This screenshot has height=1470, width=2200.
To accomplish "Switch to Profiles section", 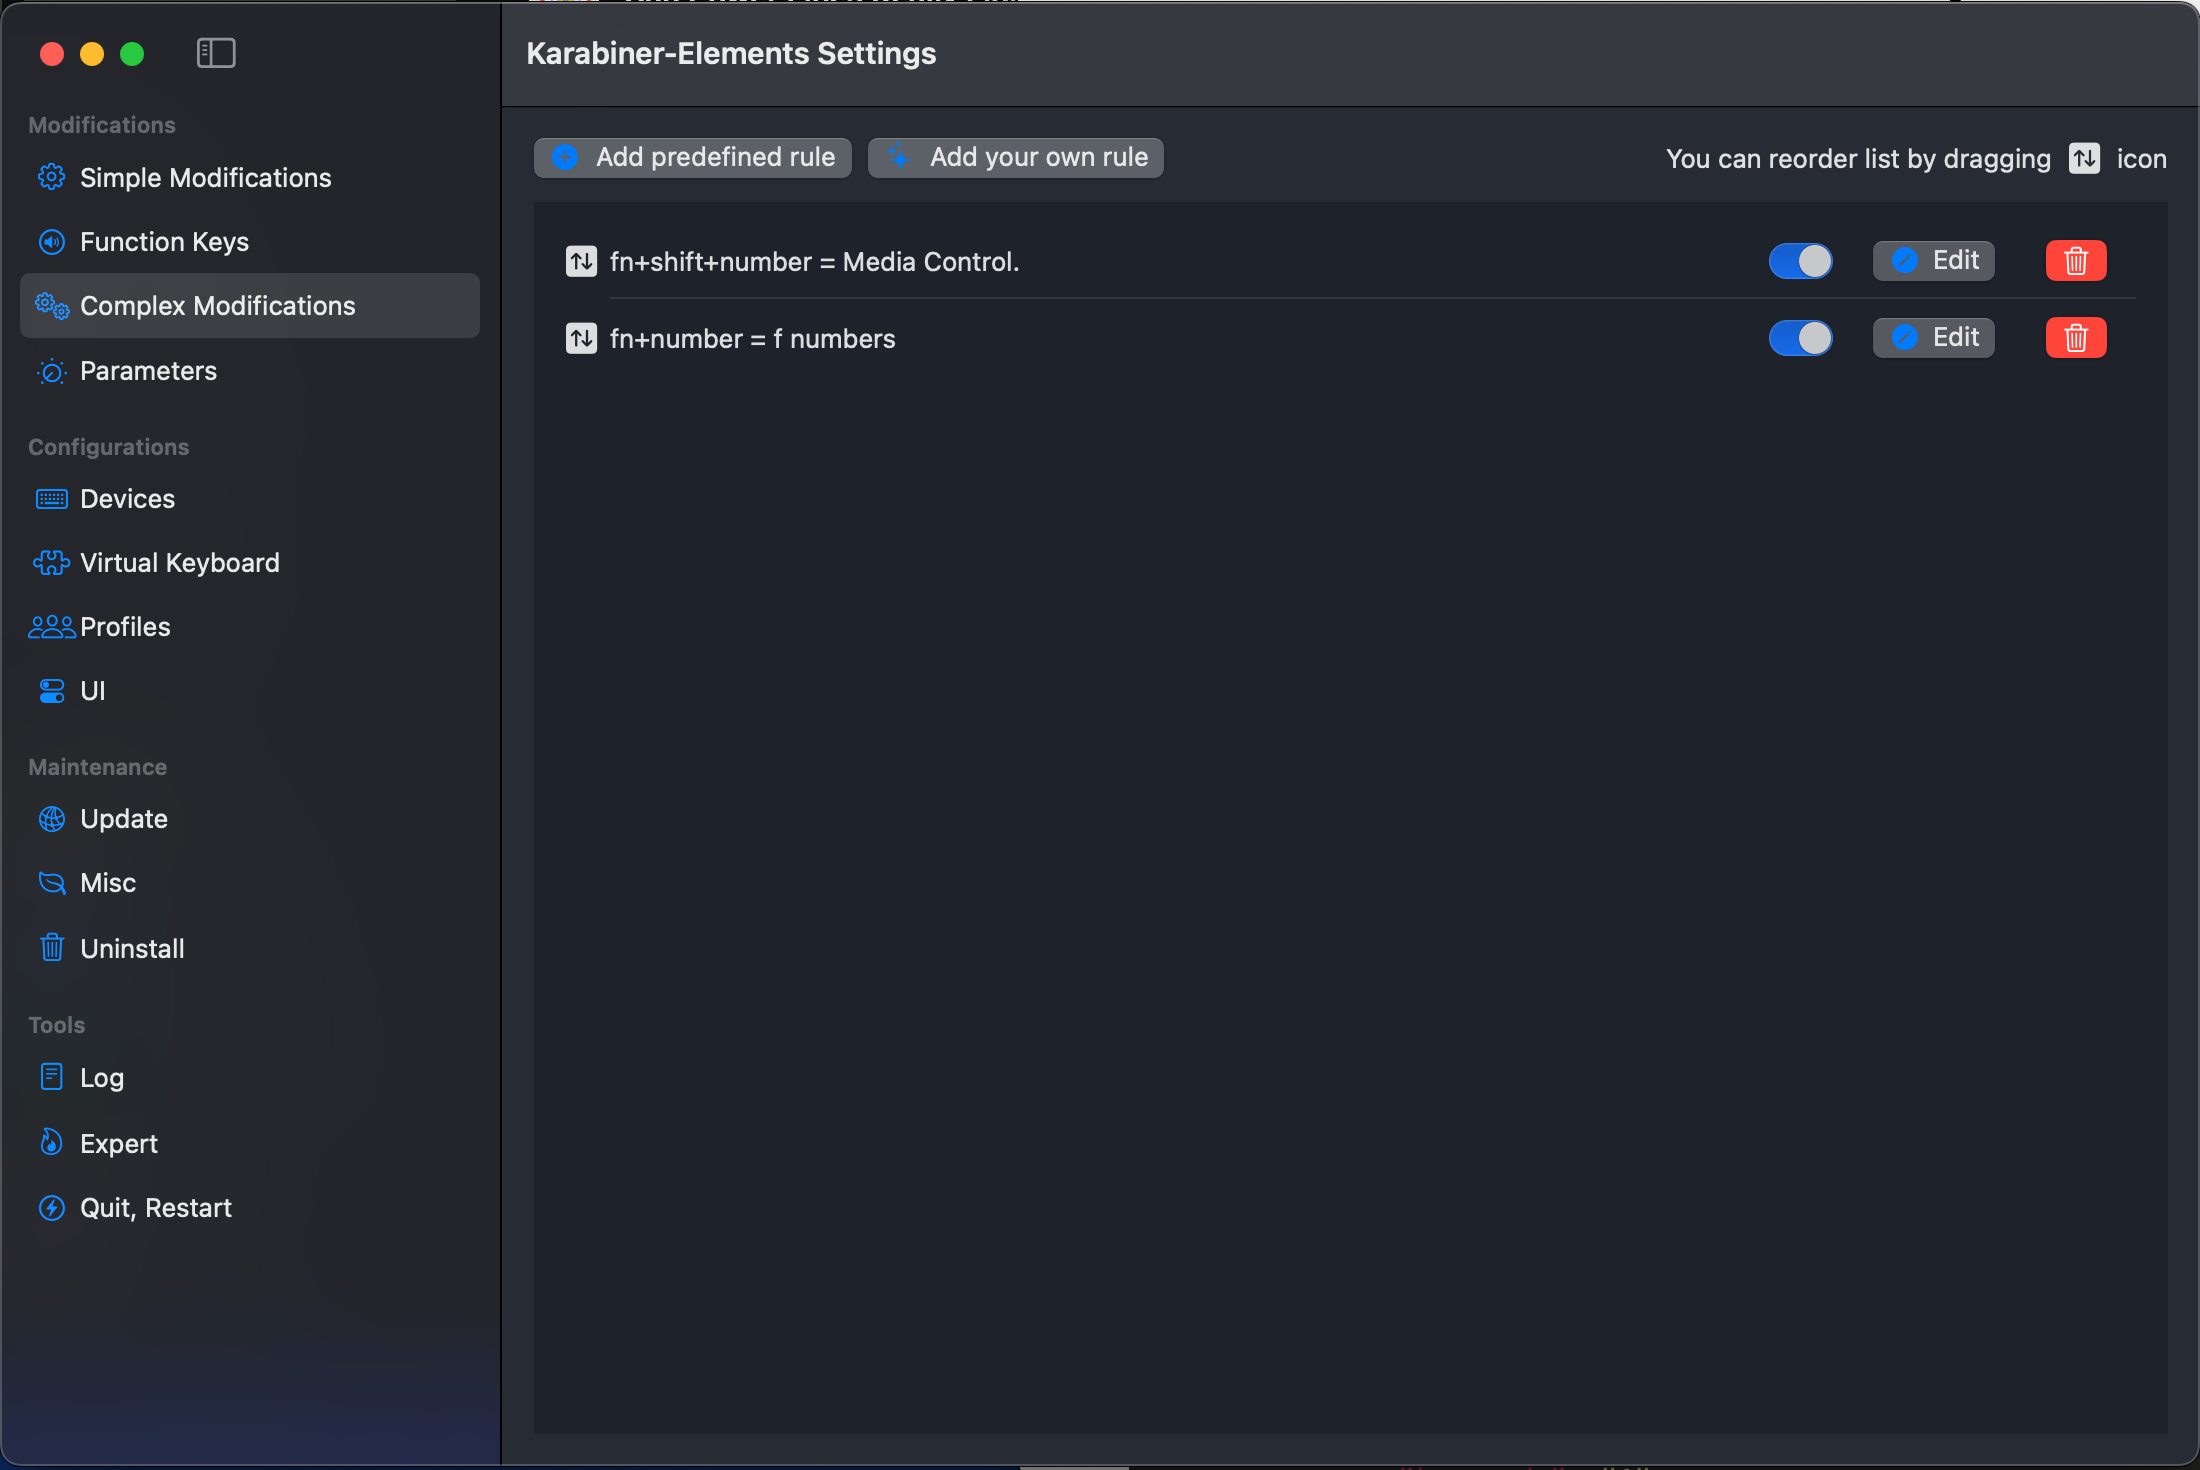I will click(x=250, y=627).
